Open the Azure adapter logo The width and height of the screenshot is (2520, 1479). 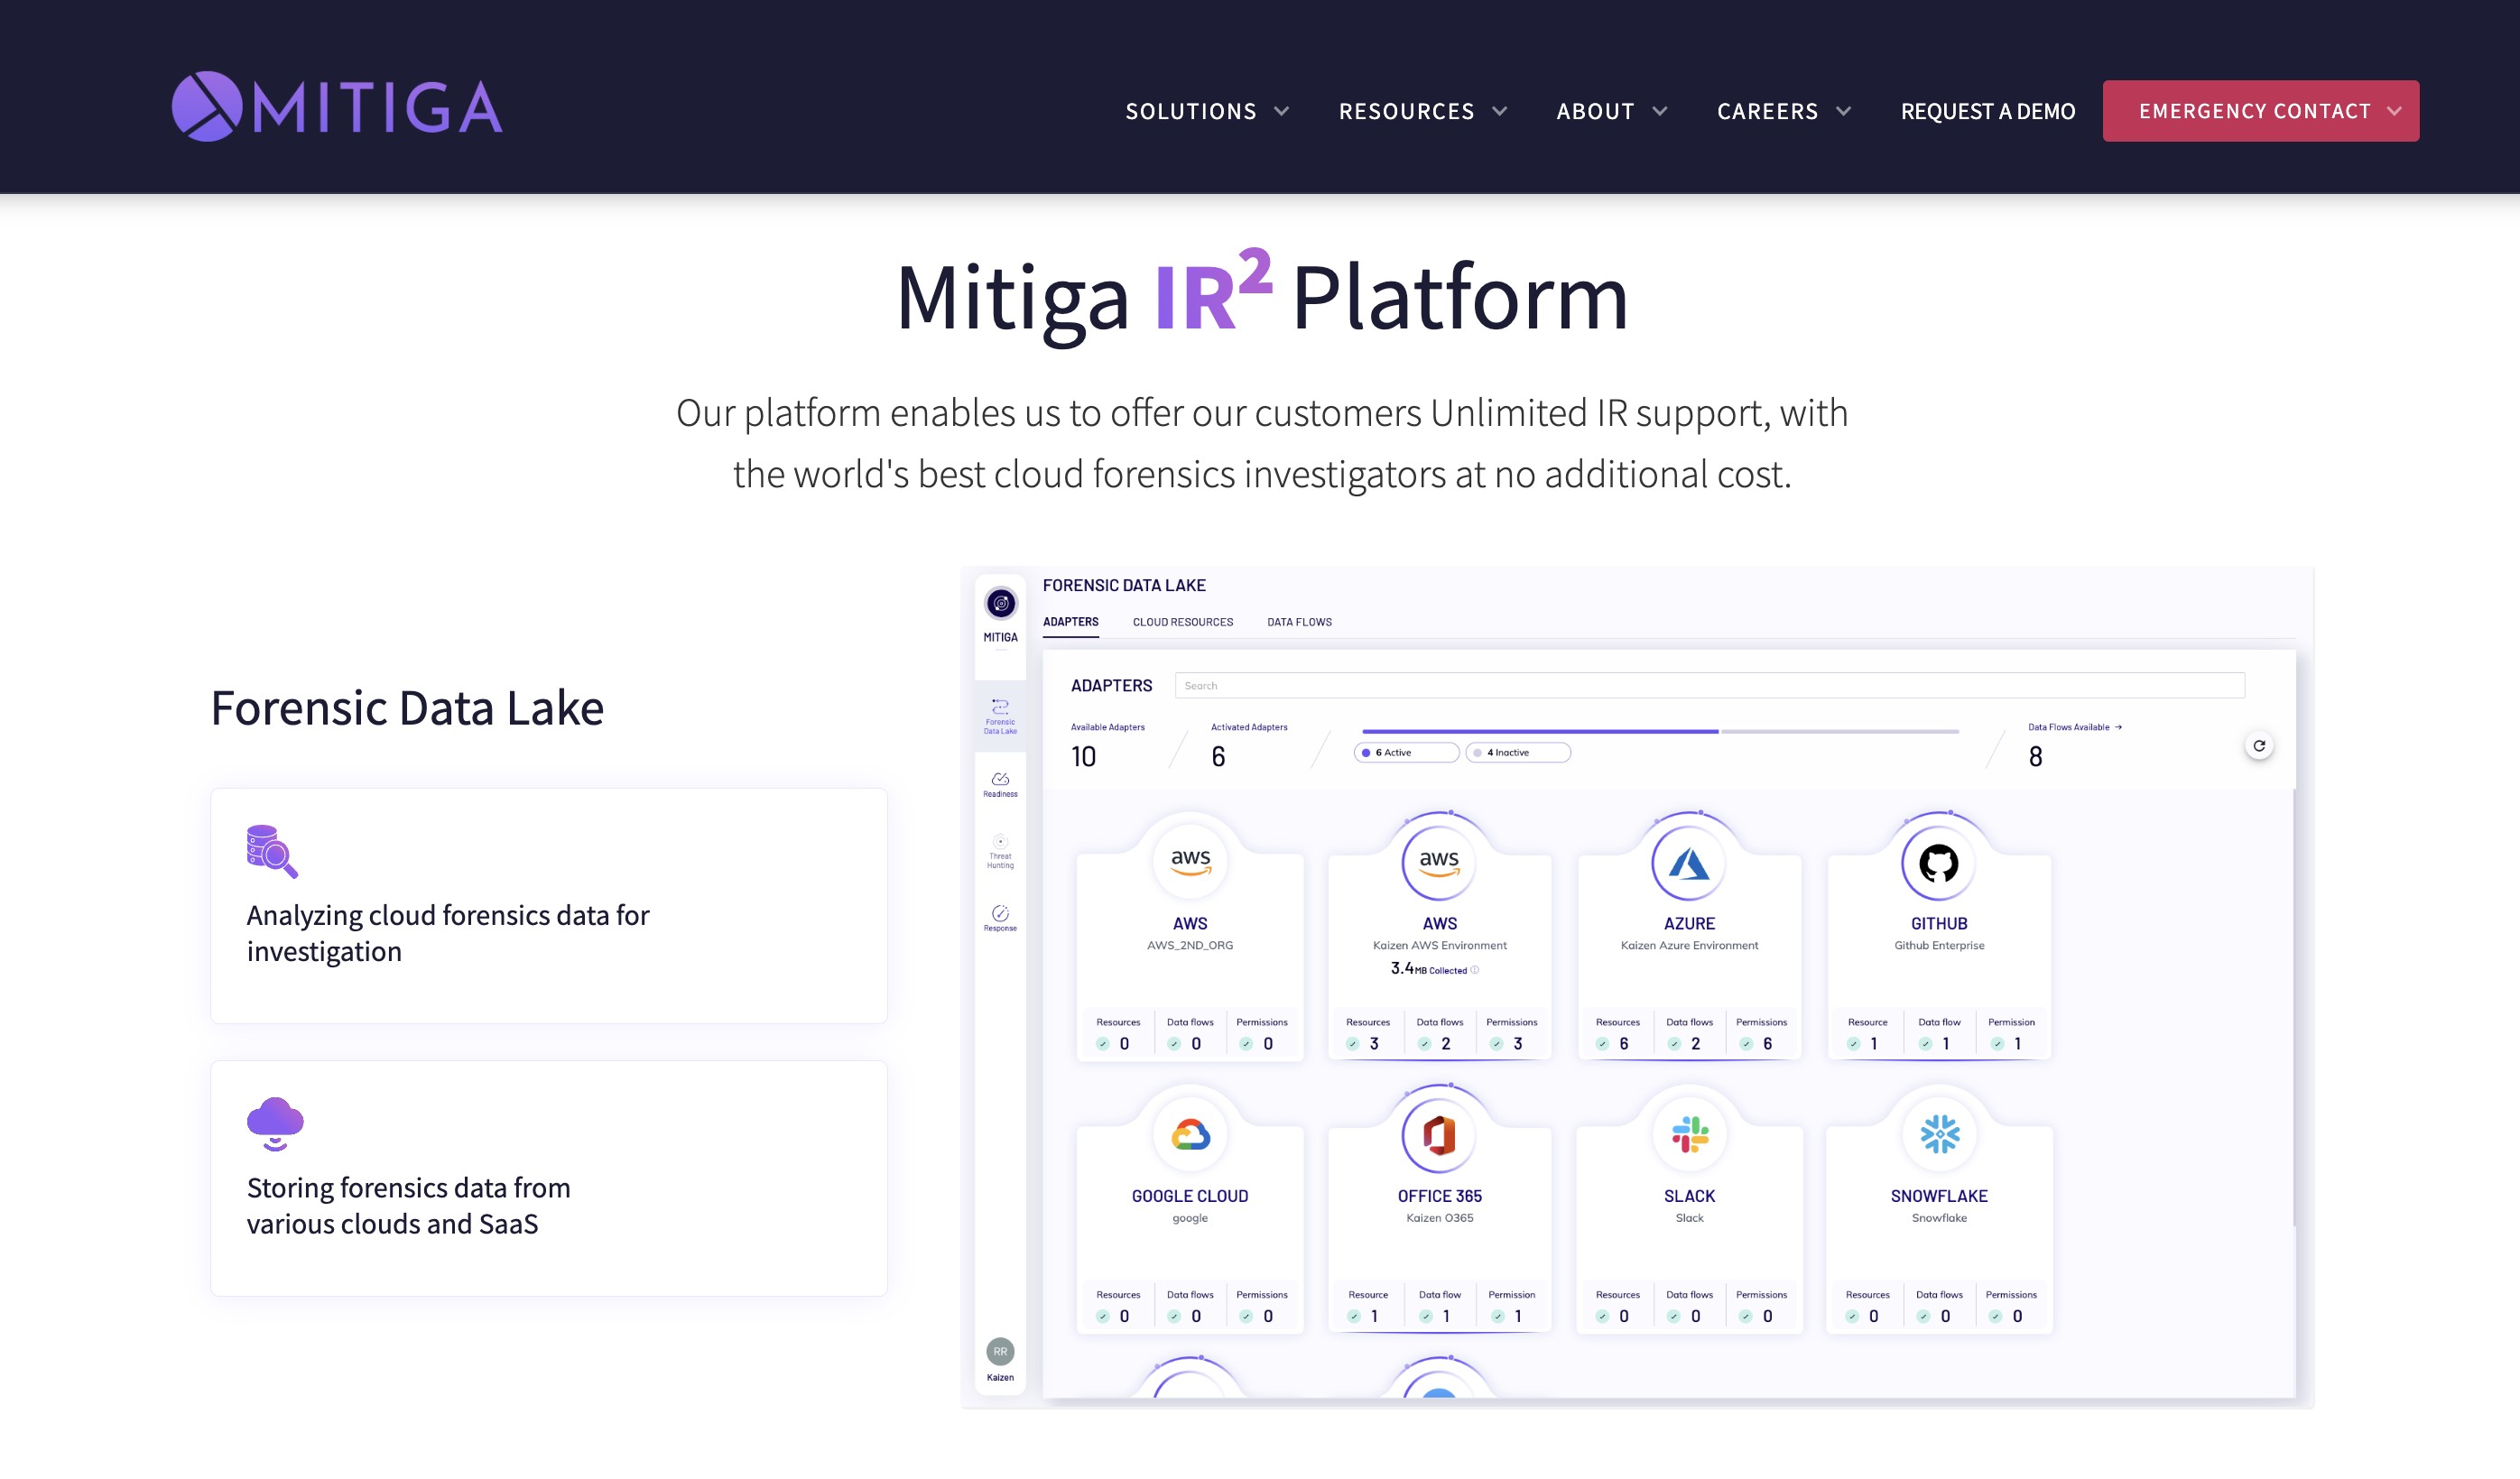[x=1689, y=863]
